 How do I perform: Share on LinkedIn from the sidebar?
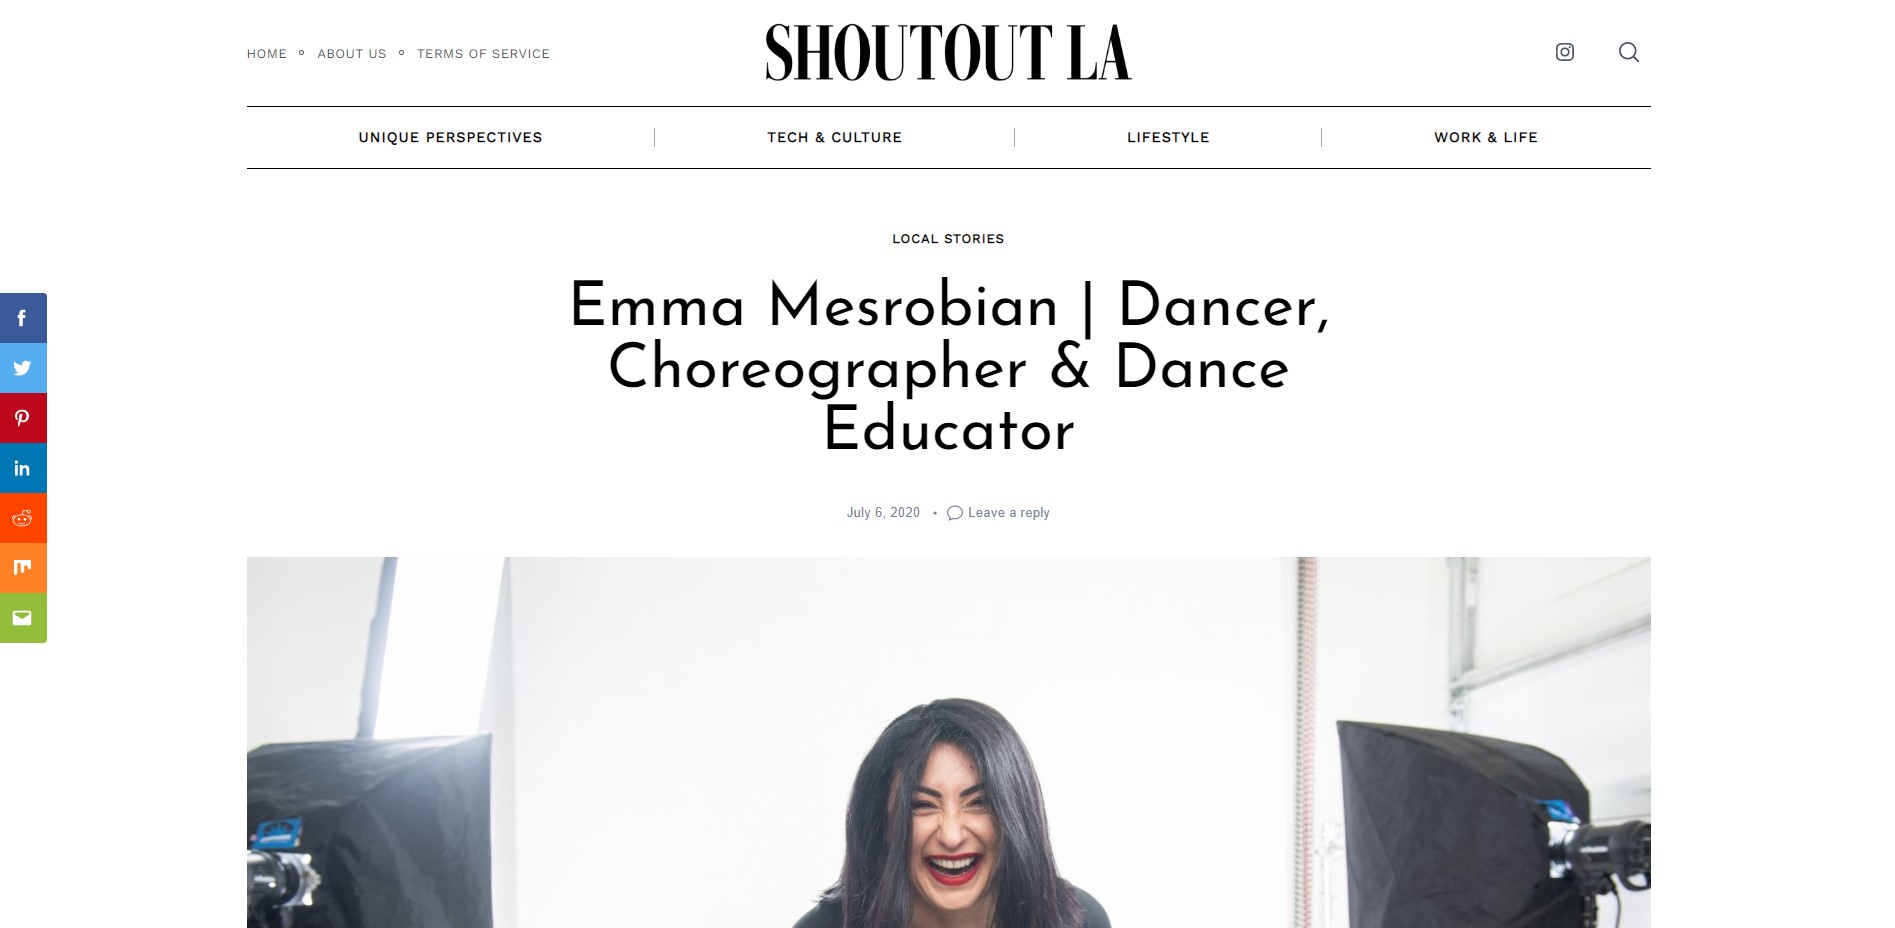pyautogui.click(x=23, y=468)
